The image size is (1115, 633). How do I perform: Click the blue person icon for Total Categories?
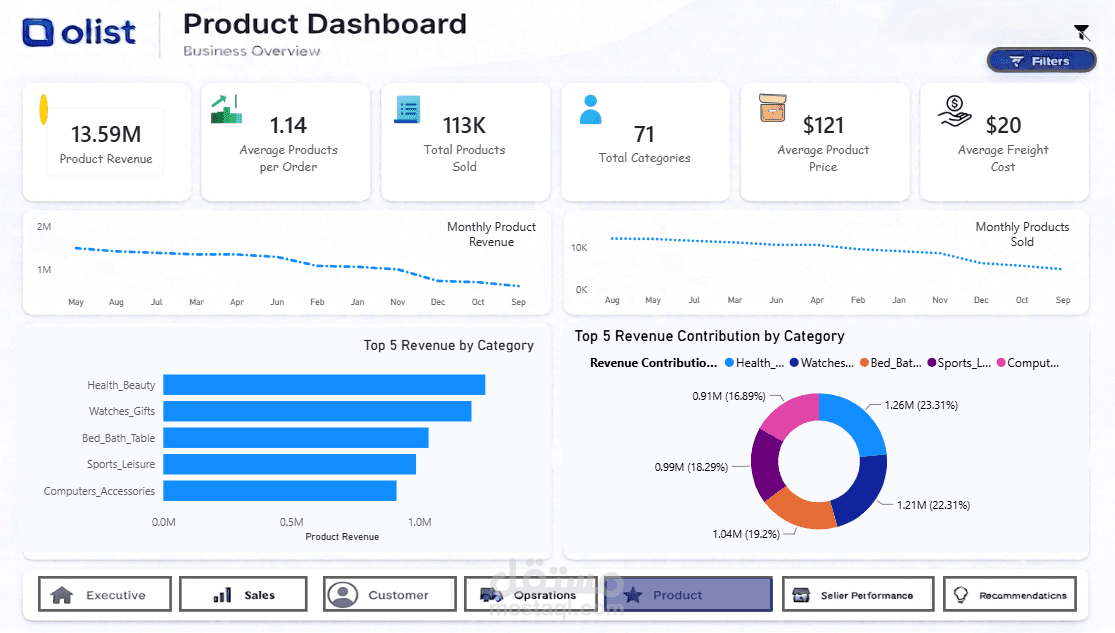click(590, 110)
